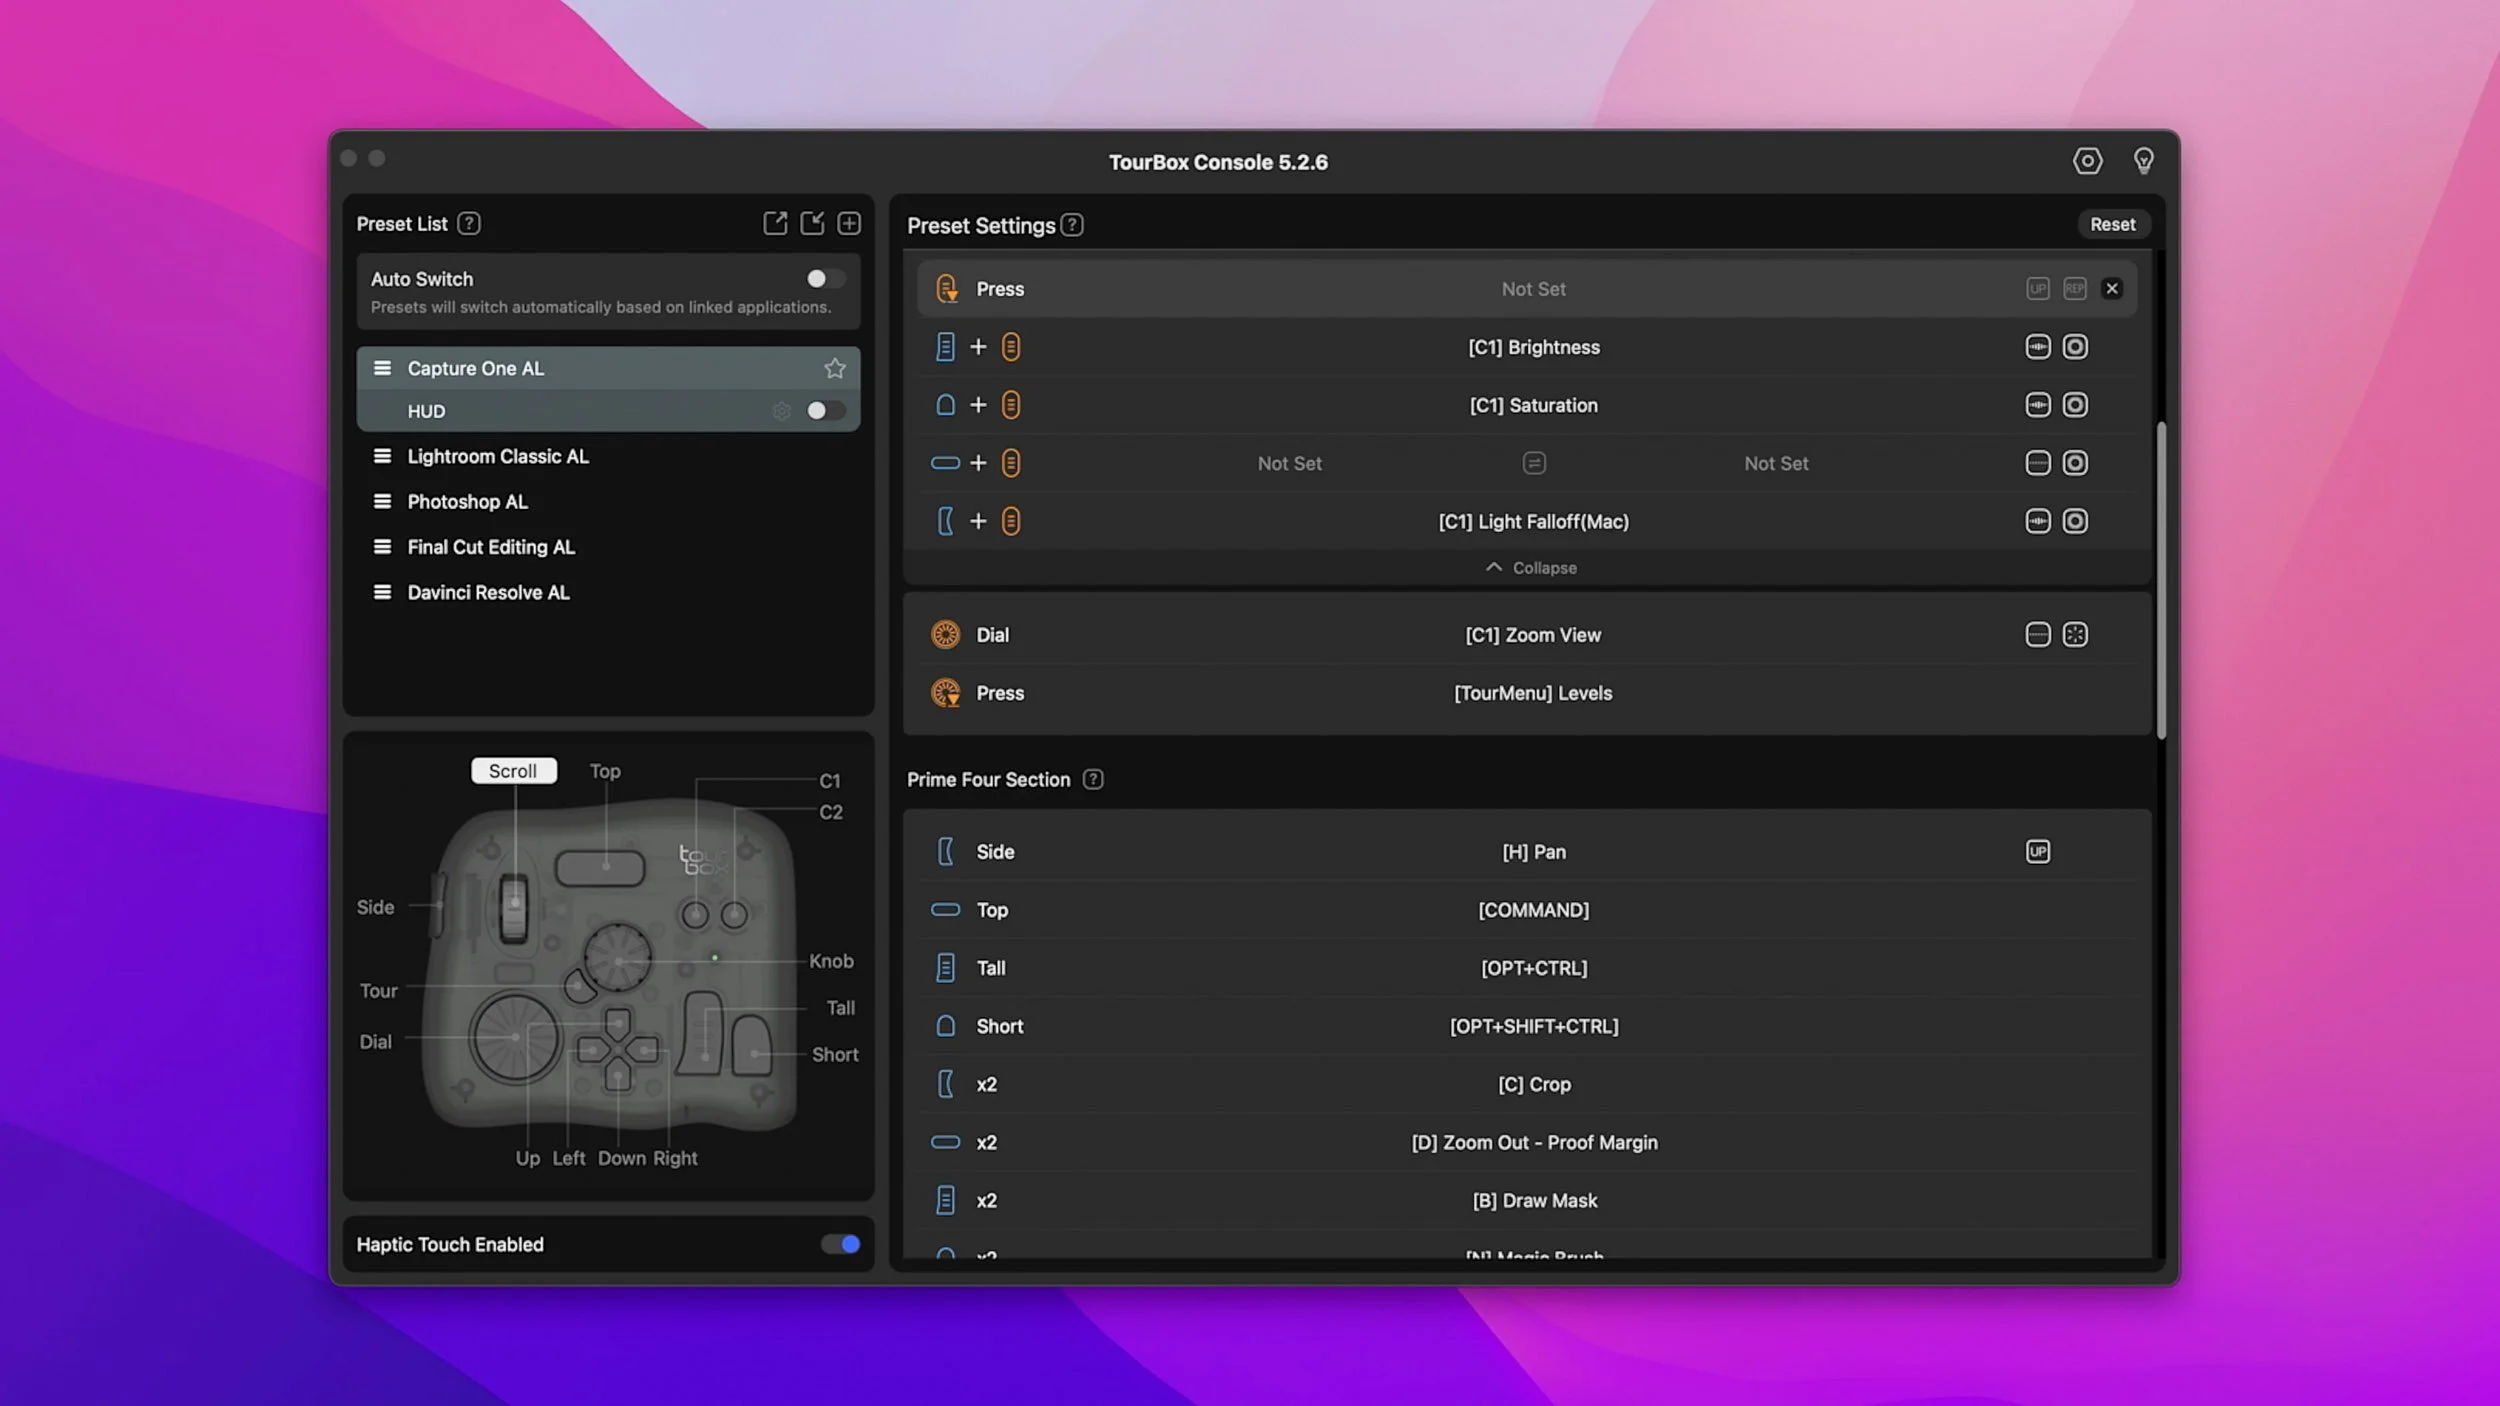This screenshot has width=2500, height=1406.
Task: Select the C1 label on the device diagram
Action: (x=830, y=781)
